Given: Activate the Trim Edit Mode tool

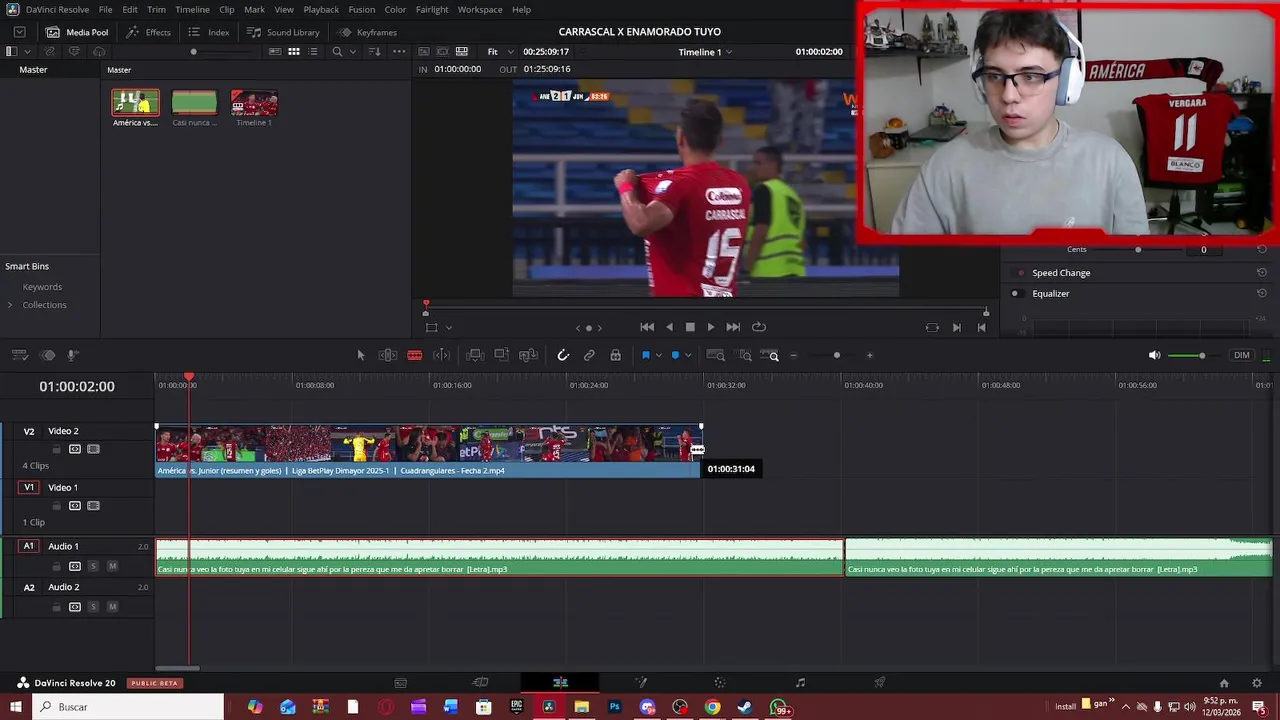Looking at the screenshot, I should [x=388, y=355].
